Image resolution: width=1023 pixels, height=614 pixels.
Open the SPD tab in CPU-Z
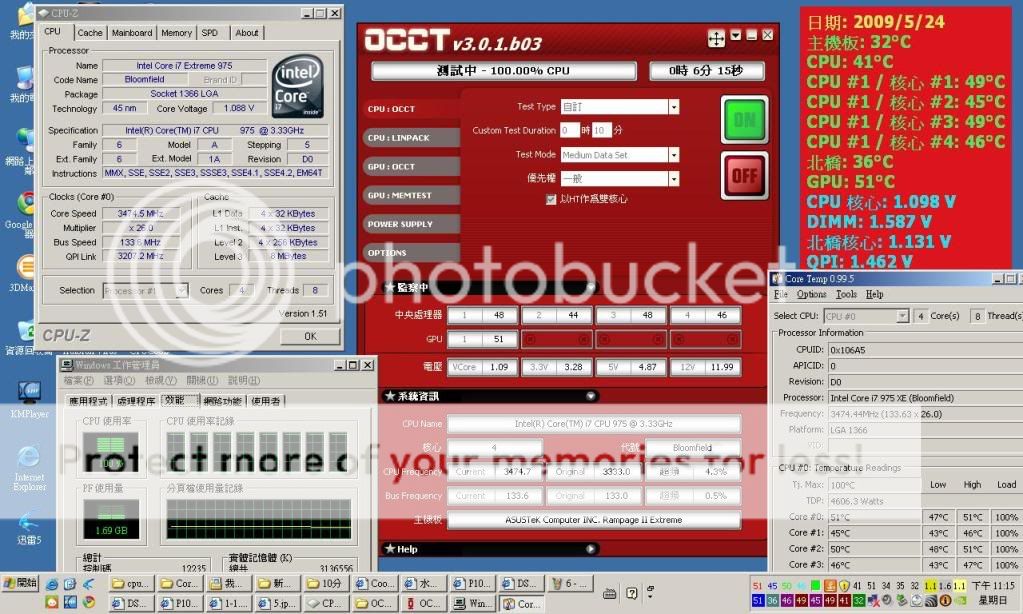click(x=210, y=33)
